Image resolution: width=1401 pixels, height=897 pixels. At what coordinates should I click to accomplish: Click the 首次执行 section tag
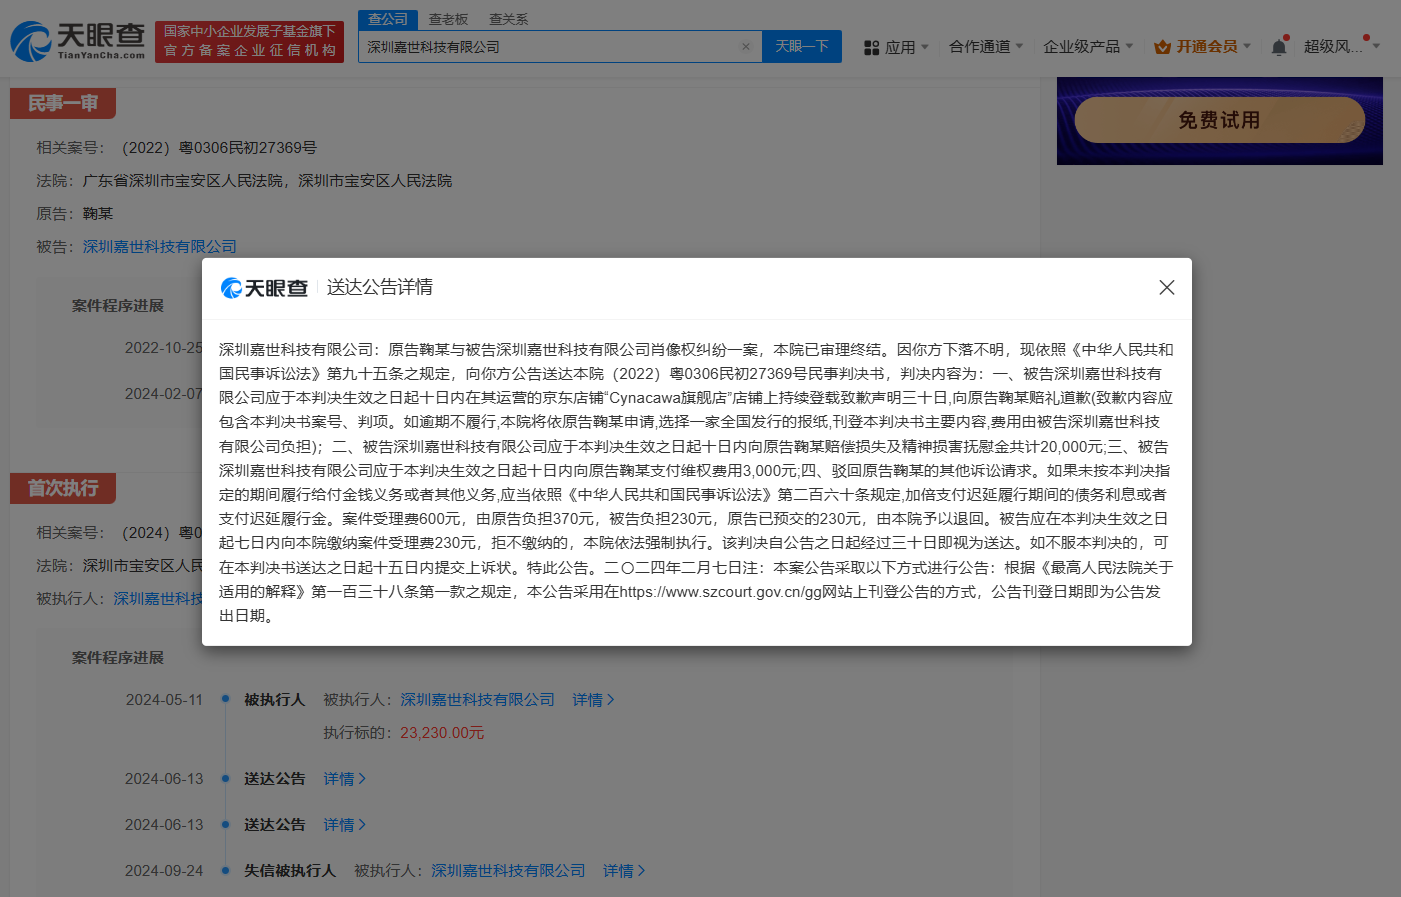[63, 488]
